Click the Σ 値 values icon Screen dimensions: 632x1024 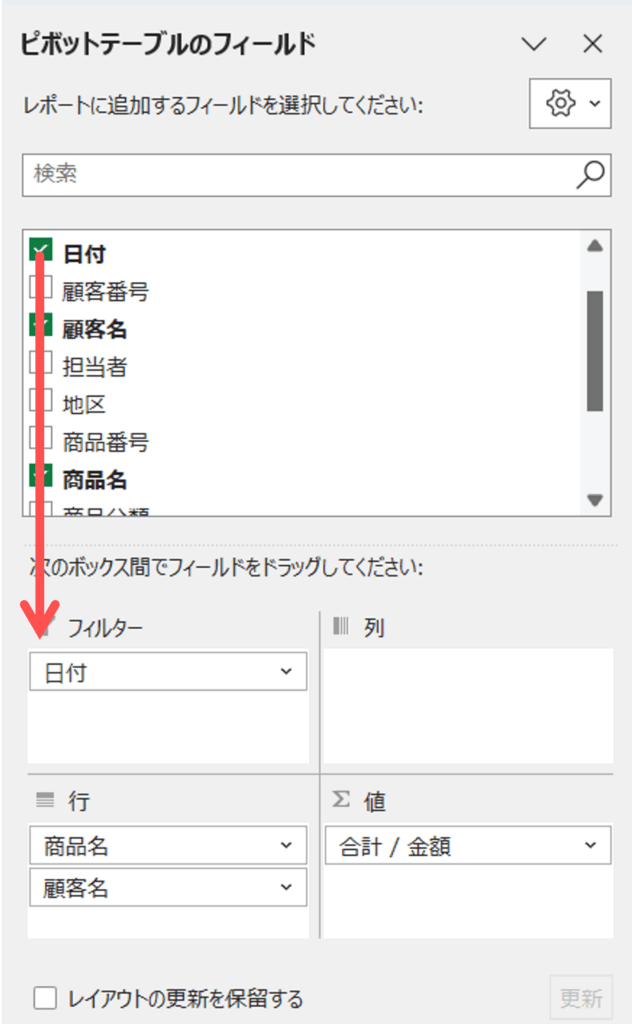[x=342, y=800]
